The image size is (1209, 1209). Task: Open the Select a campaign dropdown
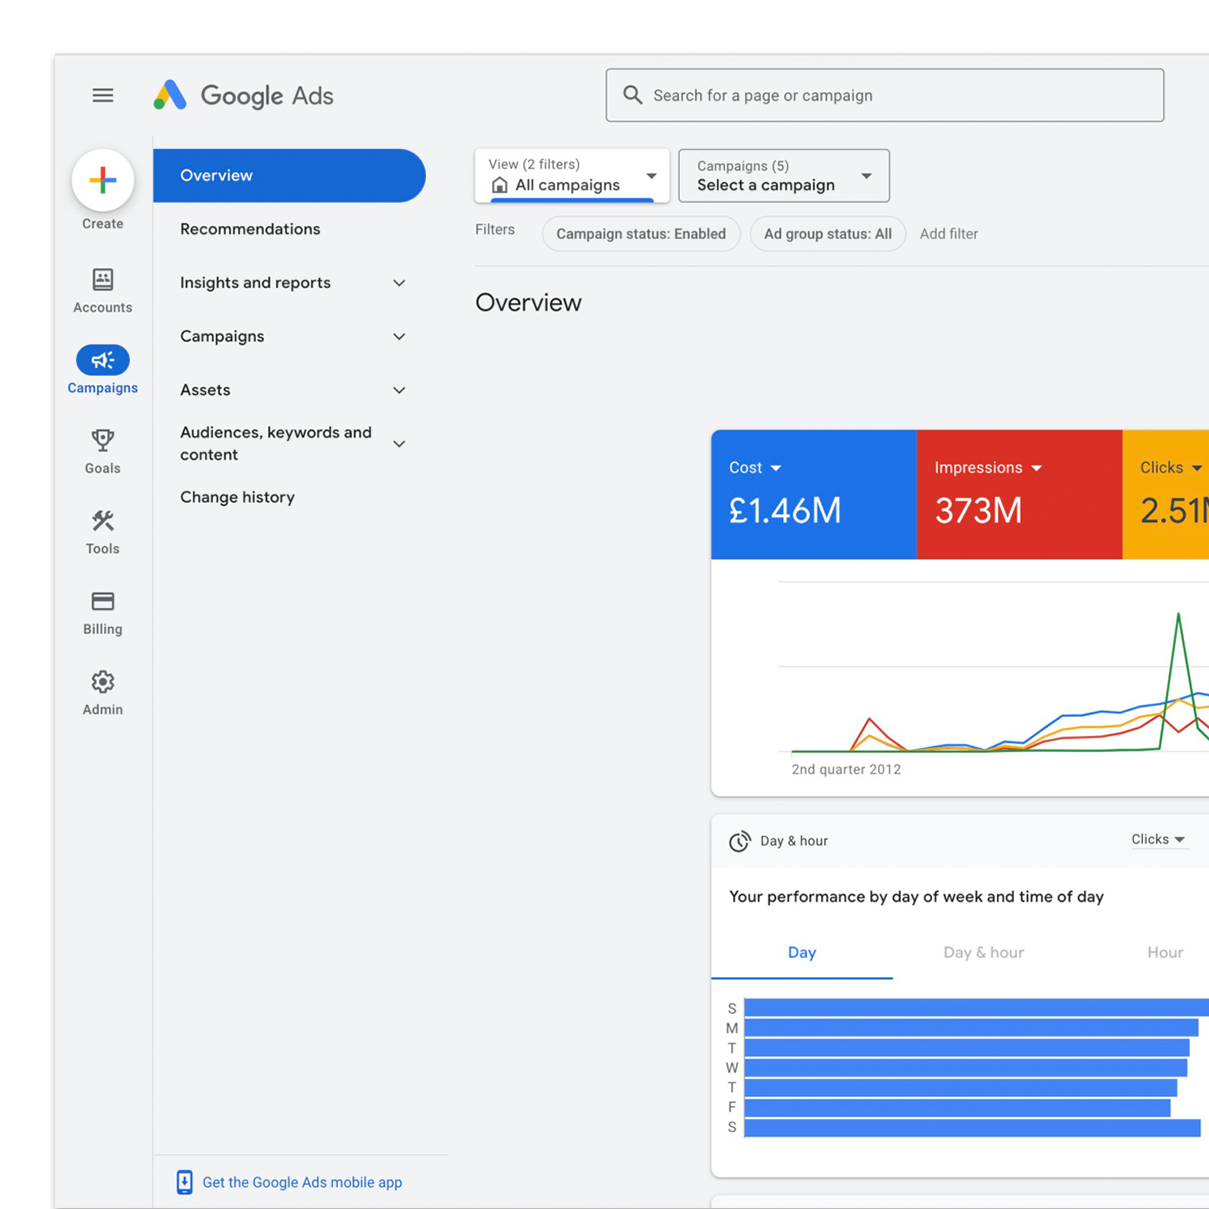pos(784,176)
